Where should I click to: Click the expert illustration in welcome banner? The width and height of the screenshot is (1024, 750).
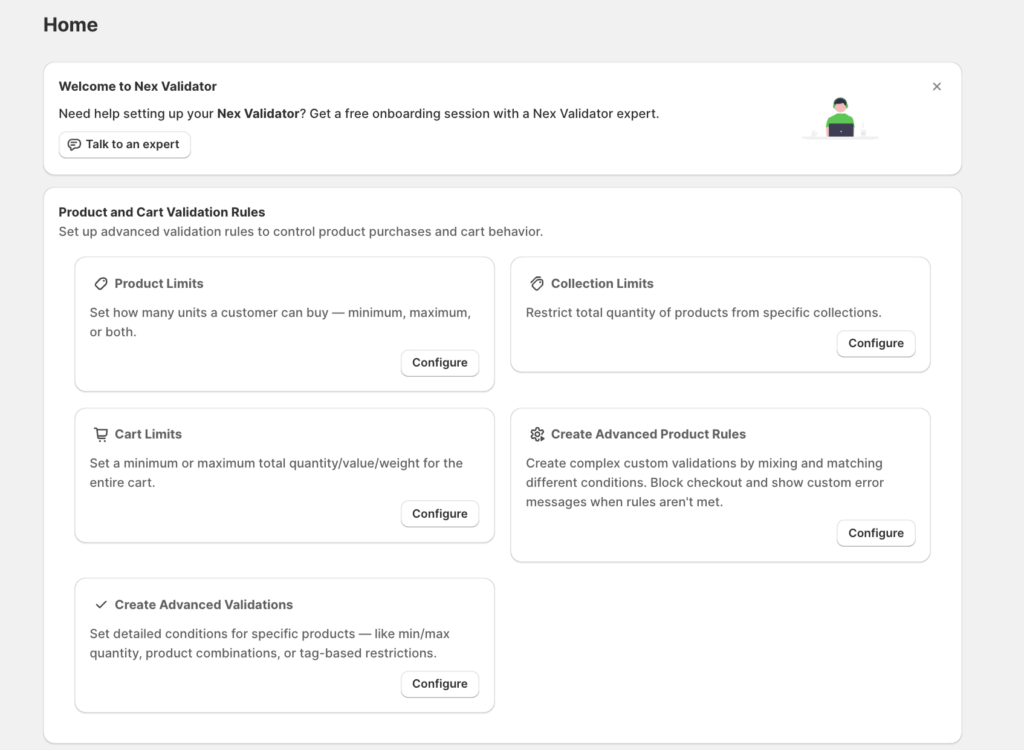(840, 118)
